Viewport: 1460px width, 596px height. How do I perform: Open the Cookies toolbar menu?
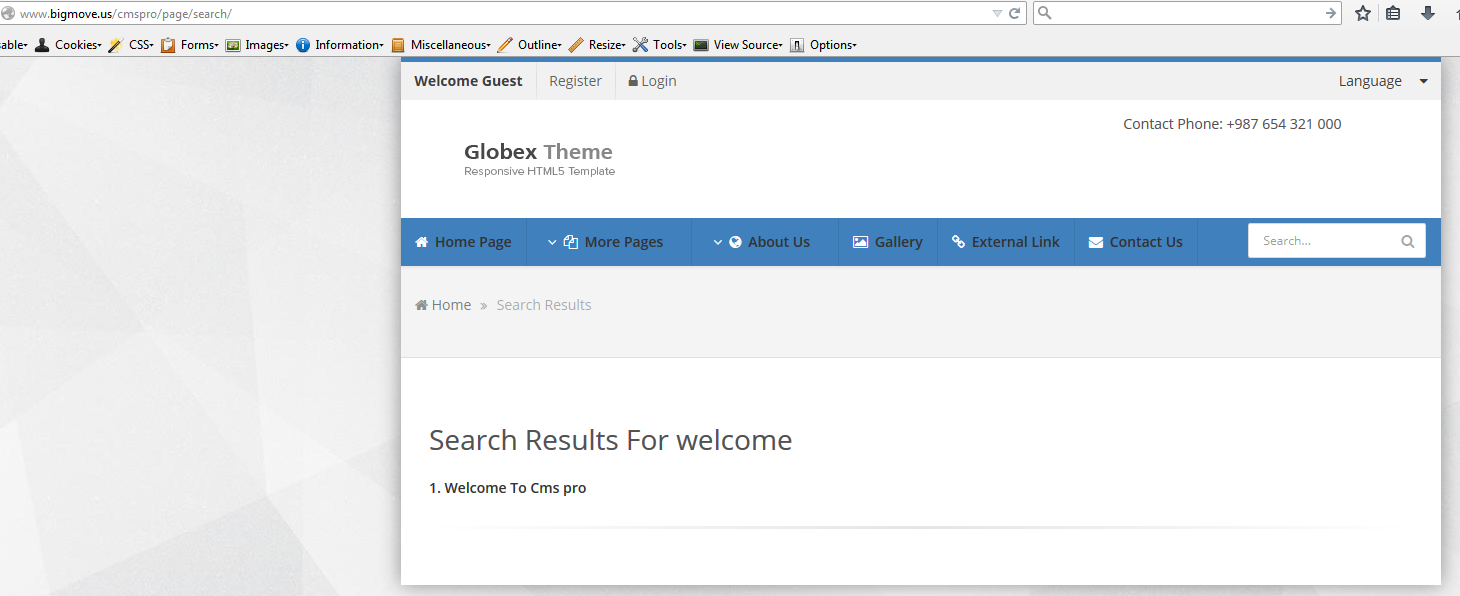pyautogui.click(x=78, y=45)
